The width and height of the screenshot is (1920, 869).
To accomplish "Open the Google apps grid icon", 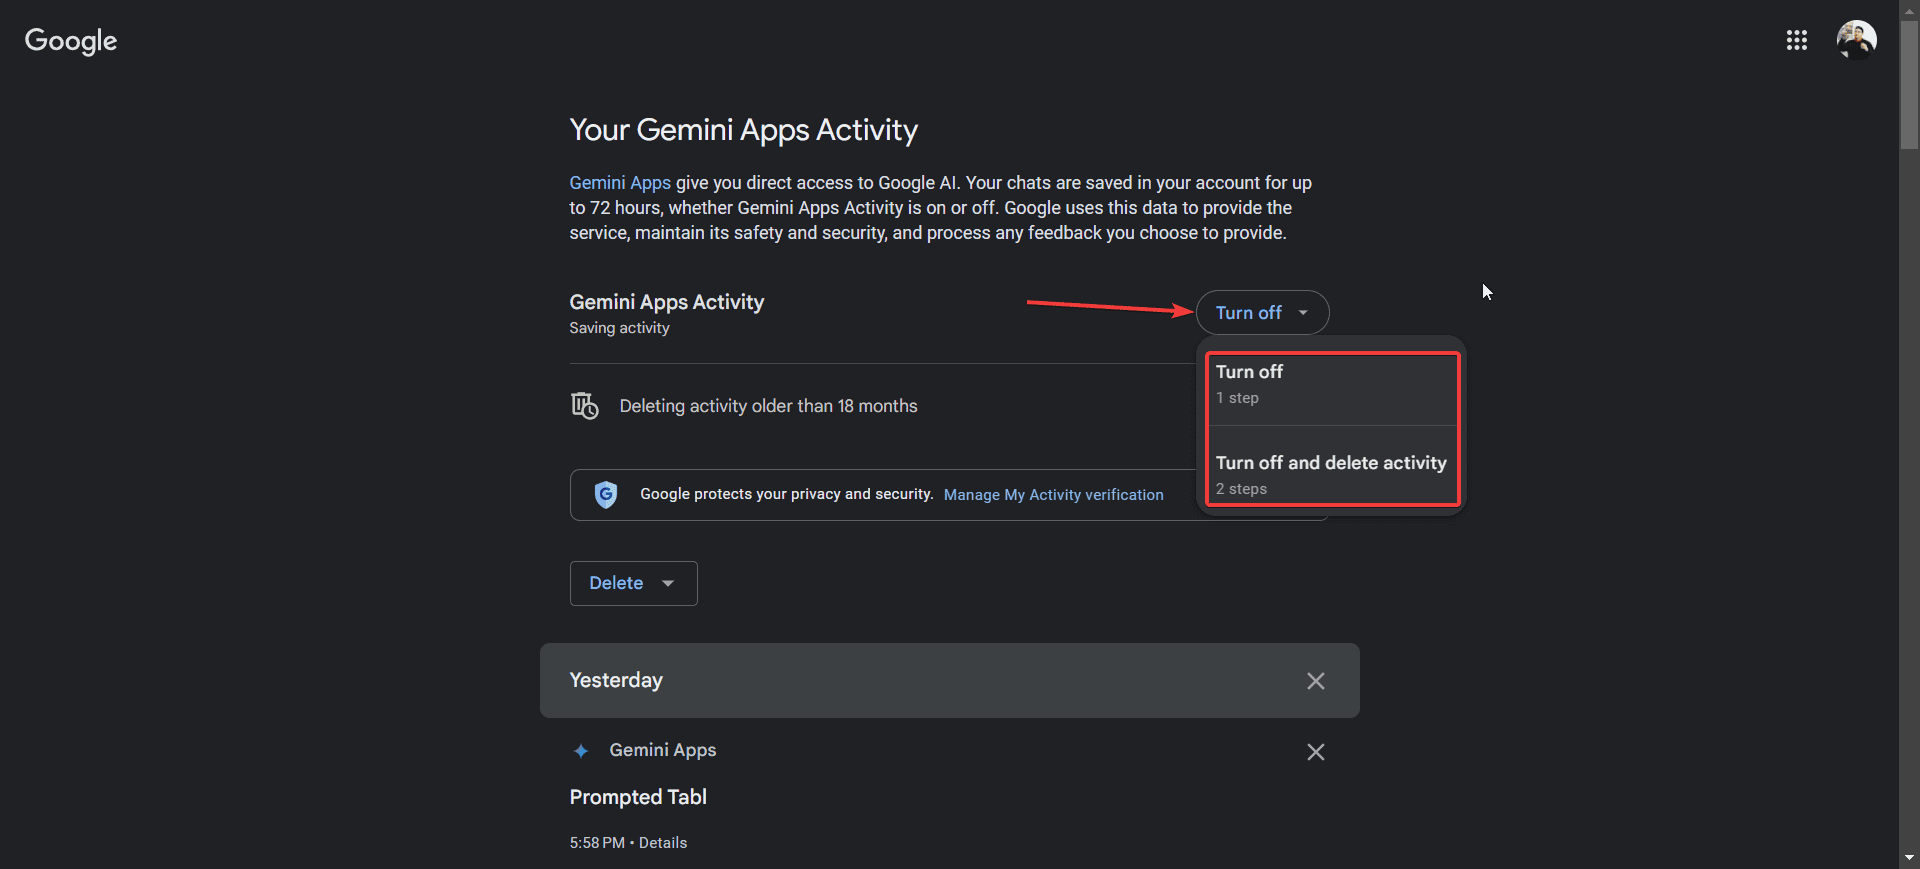I will point(1796,40).
